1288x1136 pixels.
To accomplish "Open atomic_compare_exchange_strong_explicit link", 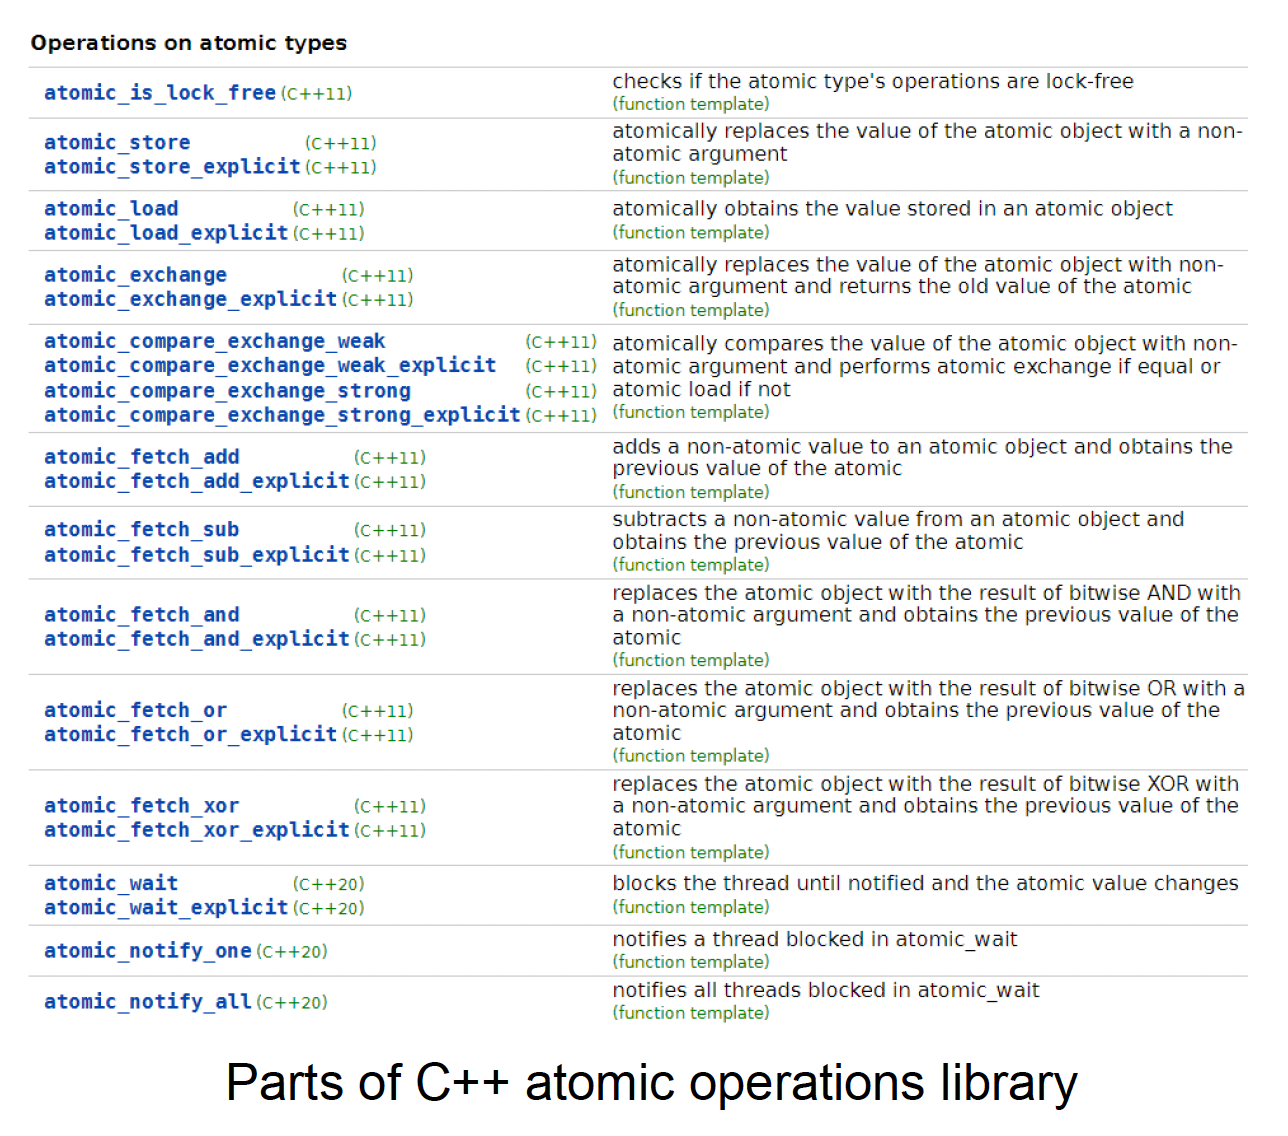I will (282, 415).
